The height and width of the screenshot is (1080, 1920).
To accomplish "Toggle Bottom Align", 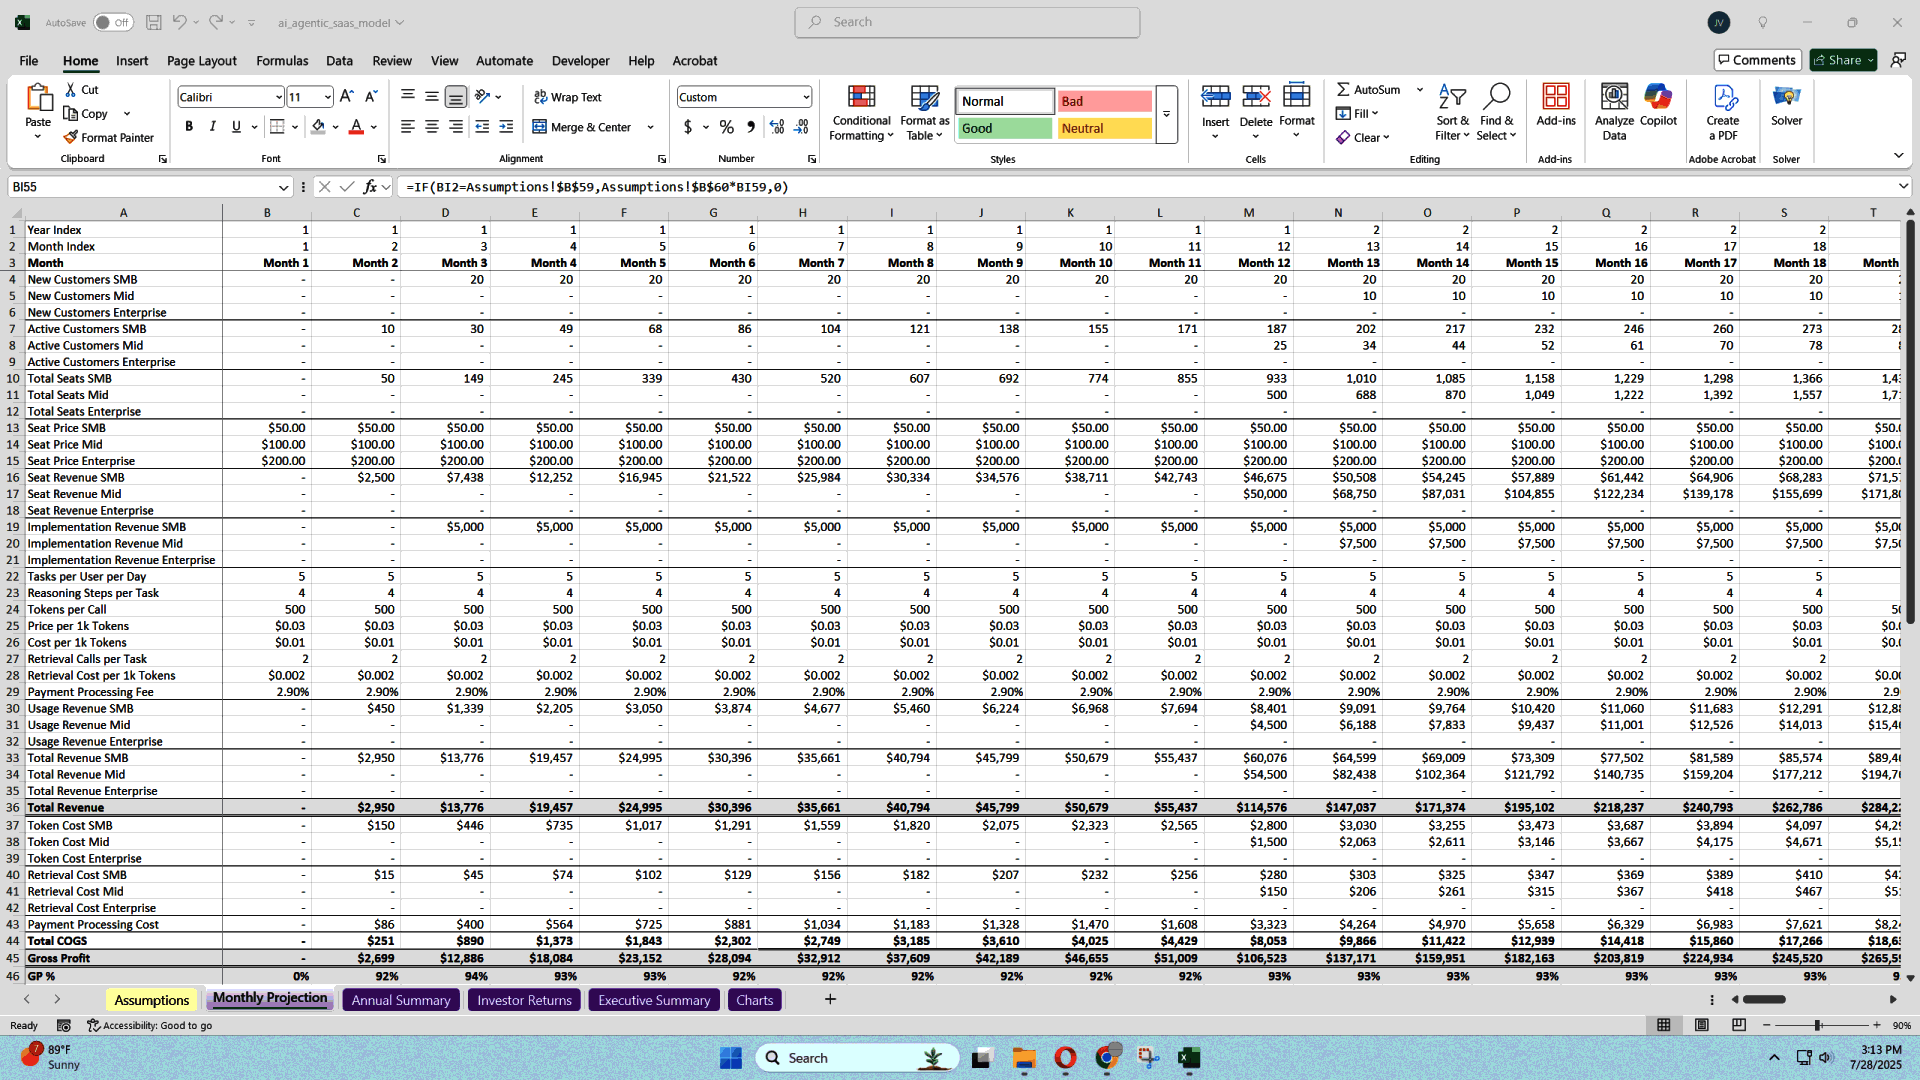I will coord(456,97).
